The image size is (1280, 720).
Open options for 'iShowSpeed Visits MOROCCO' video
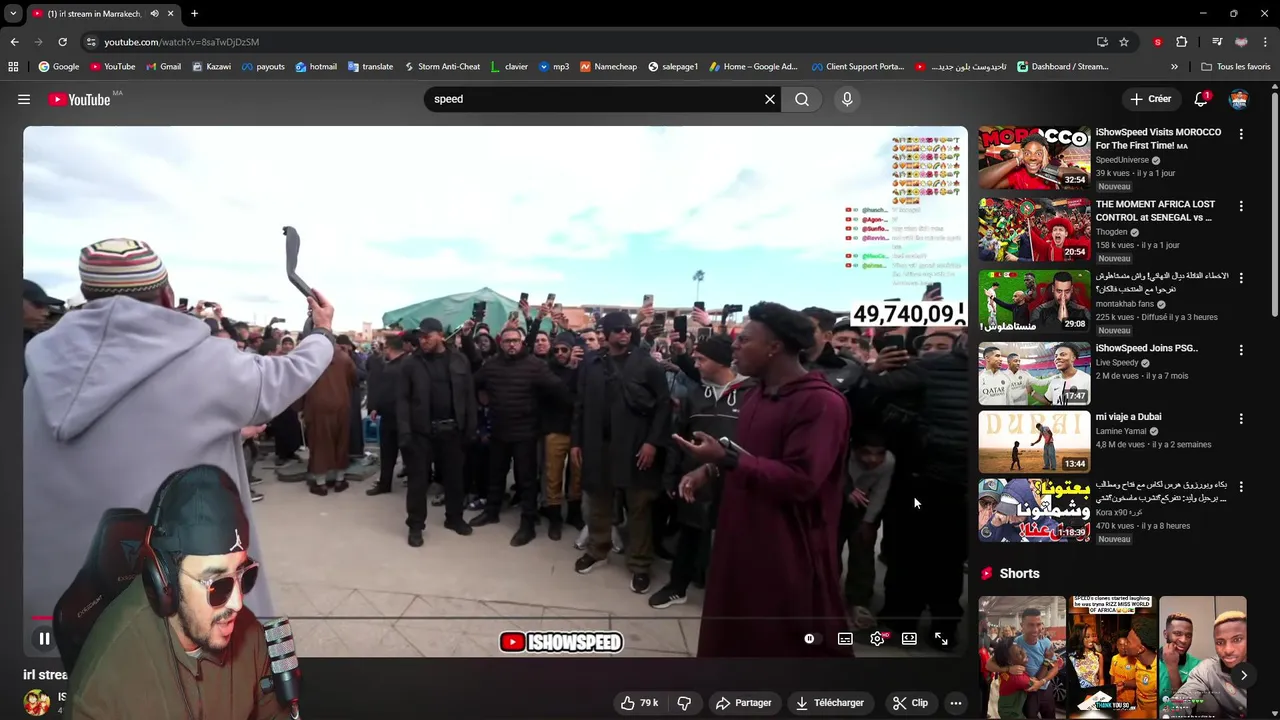tap(1241, 134)
